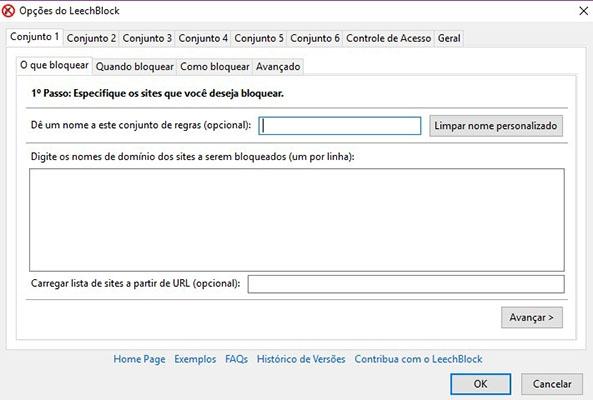Viewport: 593px width, 400px height.
Task: Click the rule set name field
Action: click(x=340, y=126)
